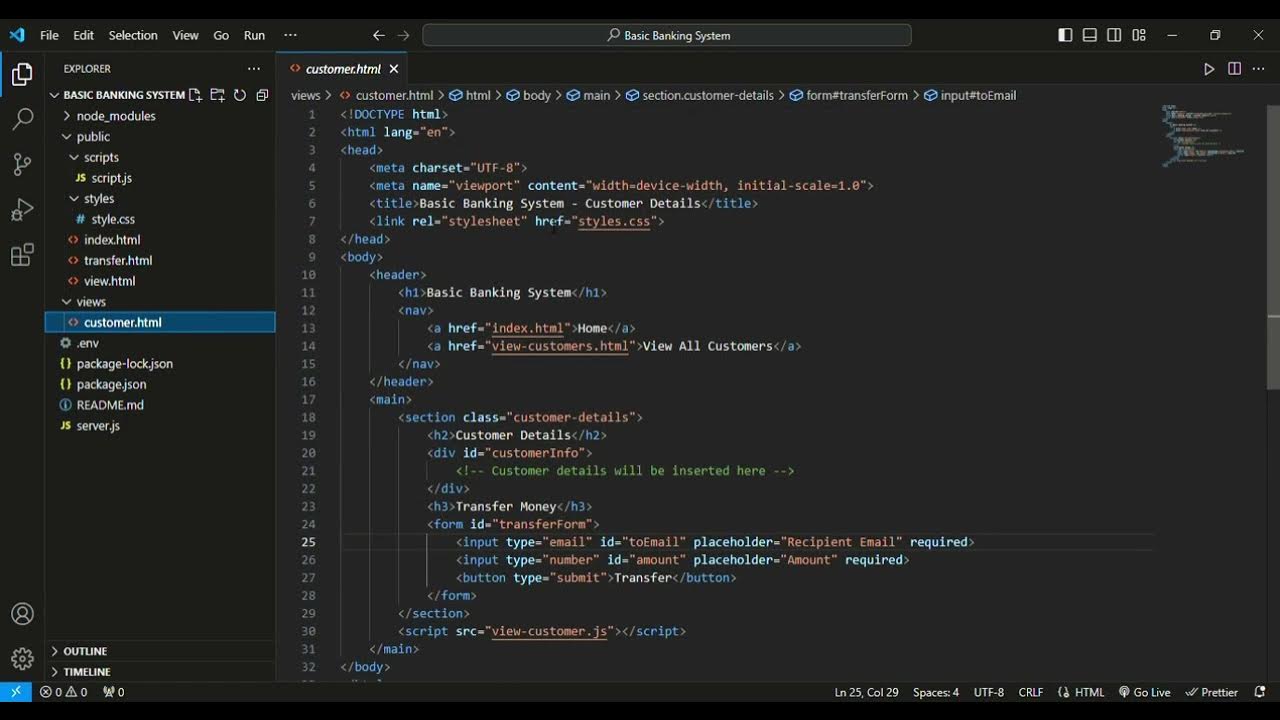Open the Manage gear icon
The width and height of the screenshot is (1280, 720).
[x=22, y=659]
